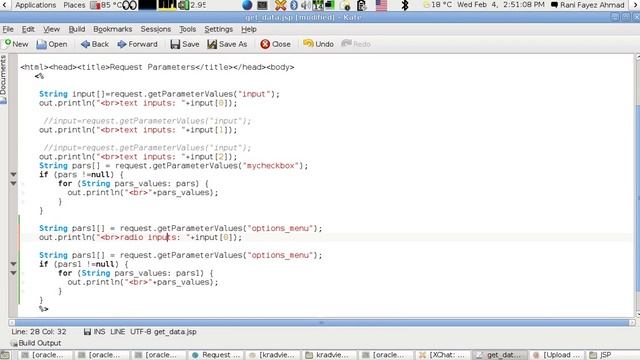Open the 18 °C weather applet
Image resolution: width=640 pixels, height=360 pixels.
click(x=438, y=5)
